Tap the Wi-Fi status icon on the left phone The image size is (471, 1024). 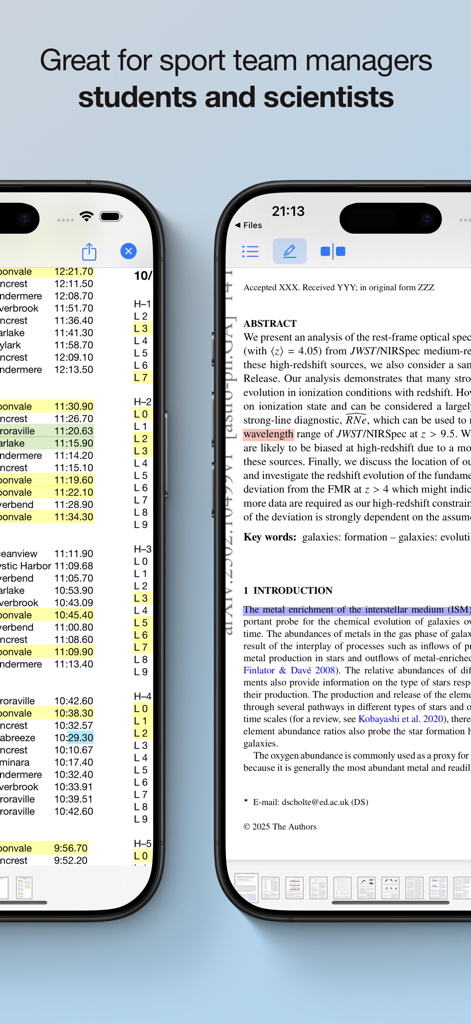(86, 216)
